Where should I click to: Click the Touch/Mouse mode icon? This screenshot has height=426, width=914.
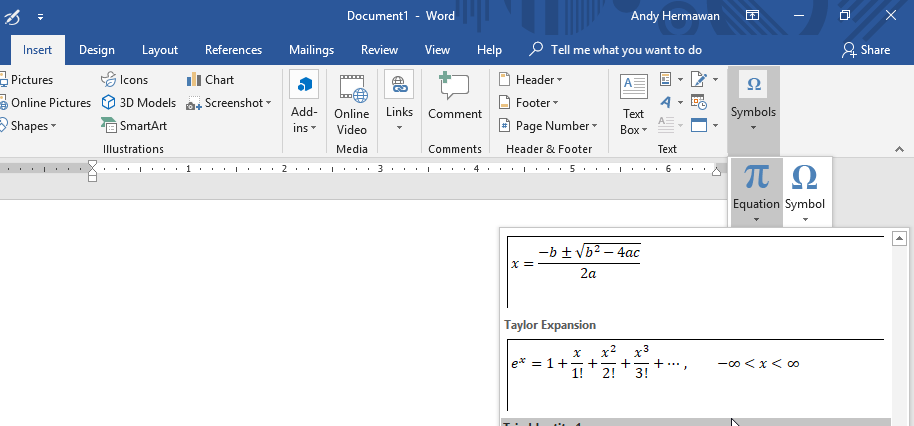click(13, 16)
